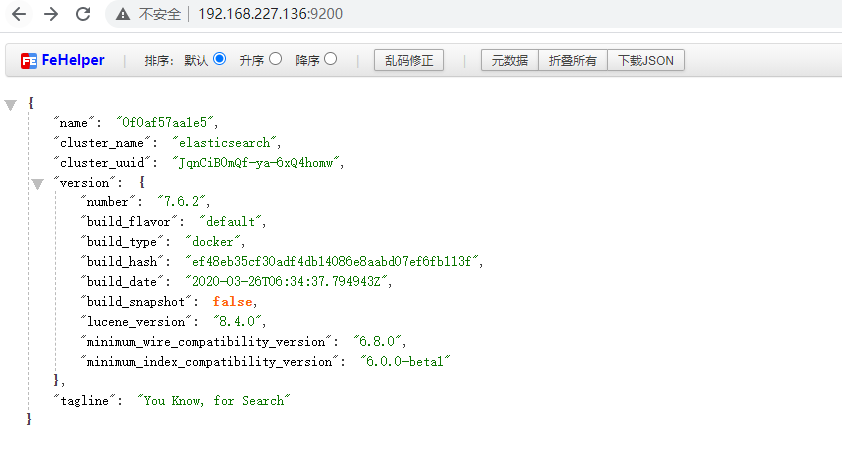Click the build hash value starting ef48eb35
Image resolution: width=842 pixels, height=472 pixels.
pyautogui.click(x=331, y=262)
